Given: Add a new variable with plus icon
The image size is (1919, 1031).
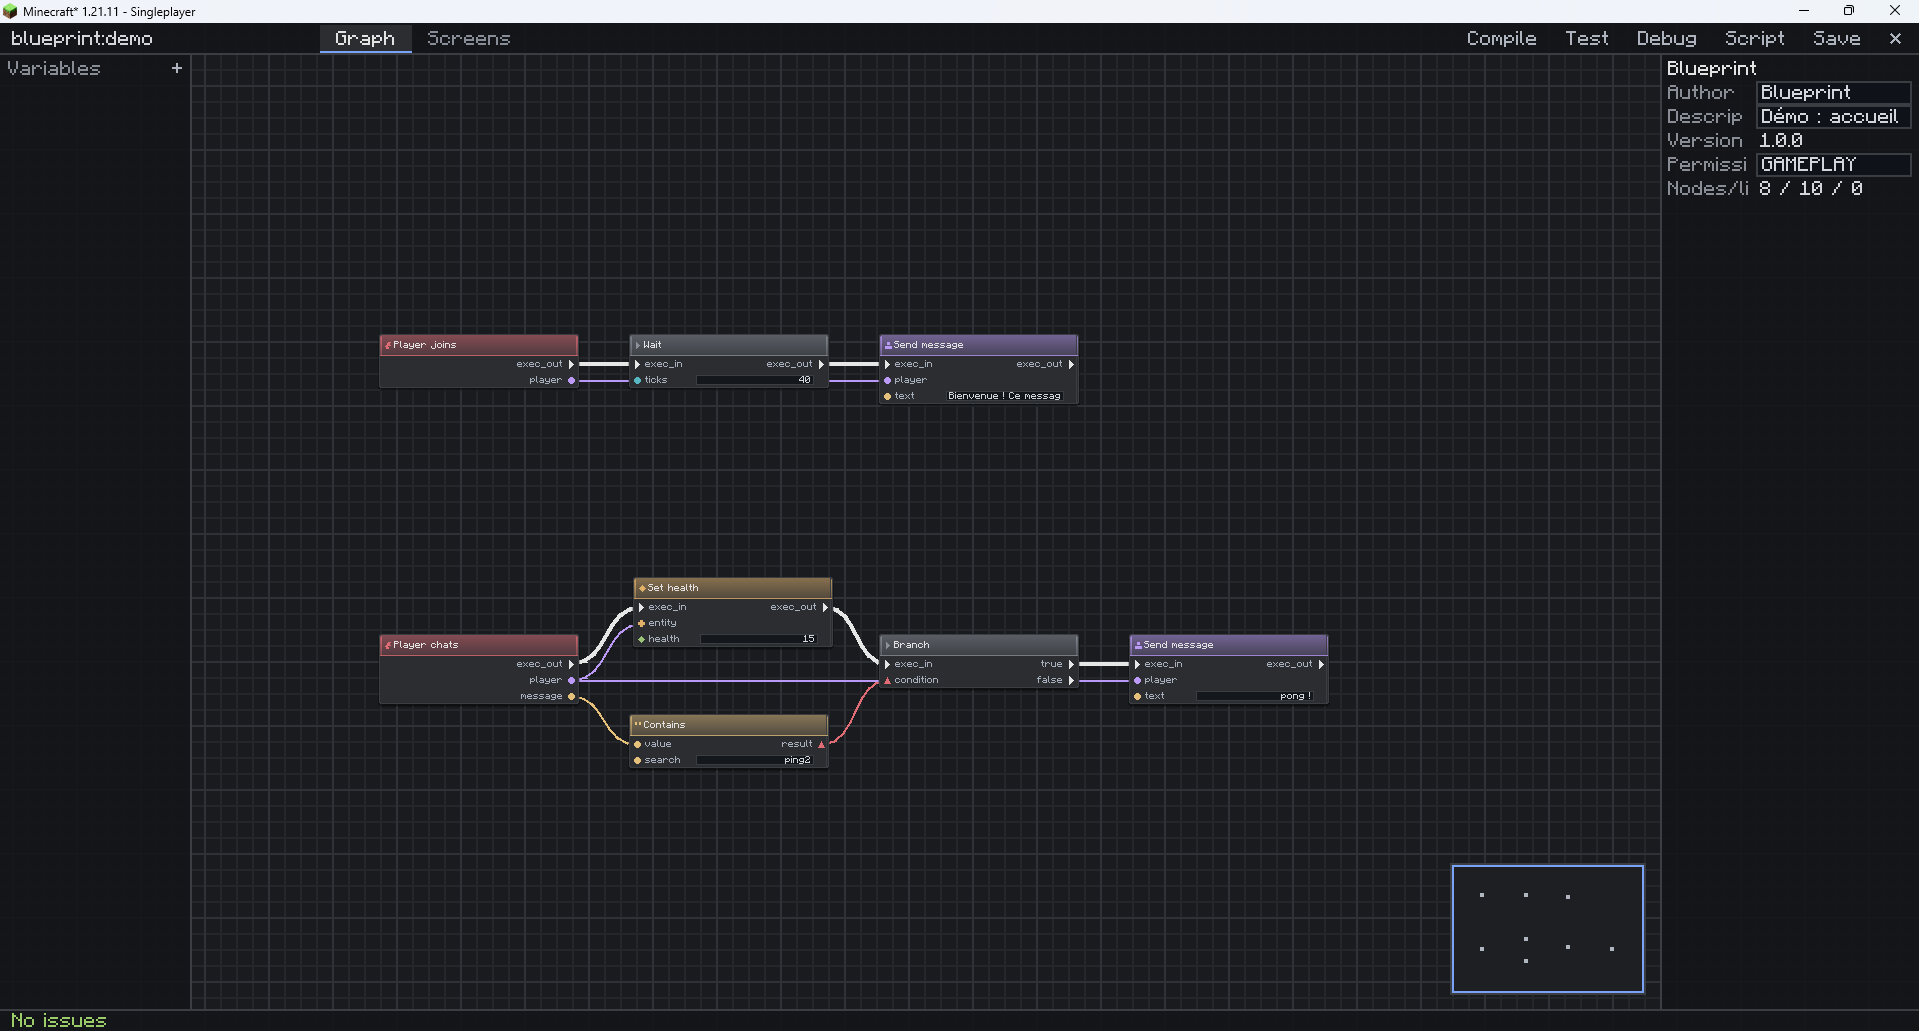Looking at the screenshot, I should click(x=177, y=68).
